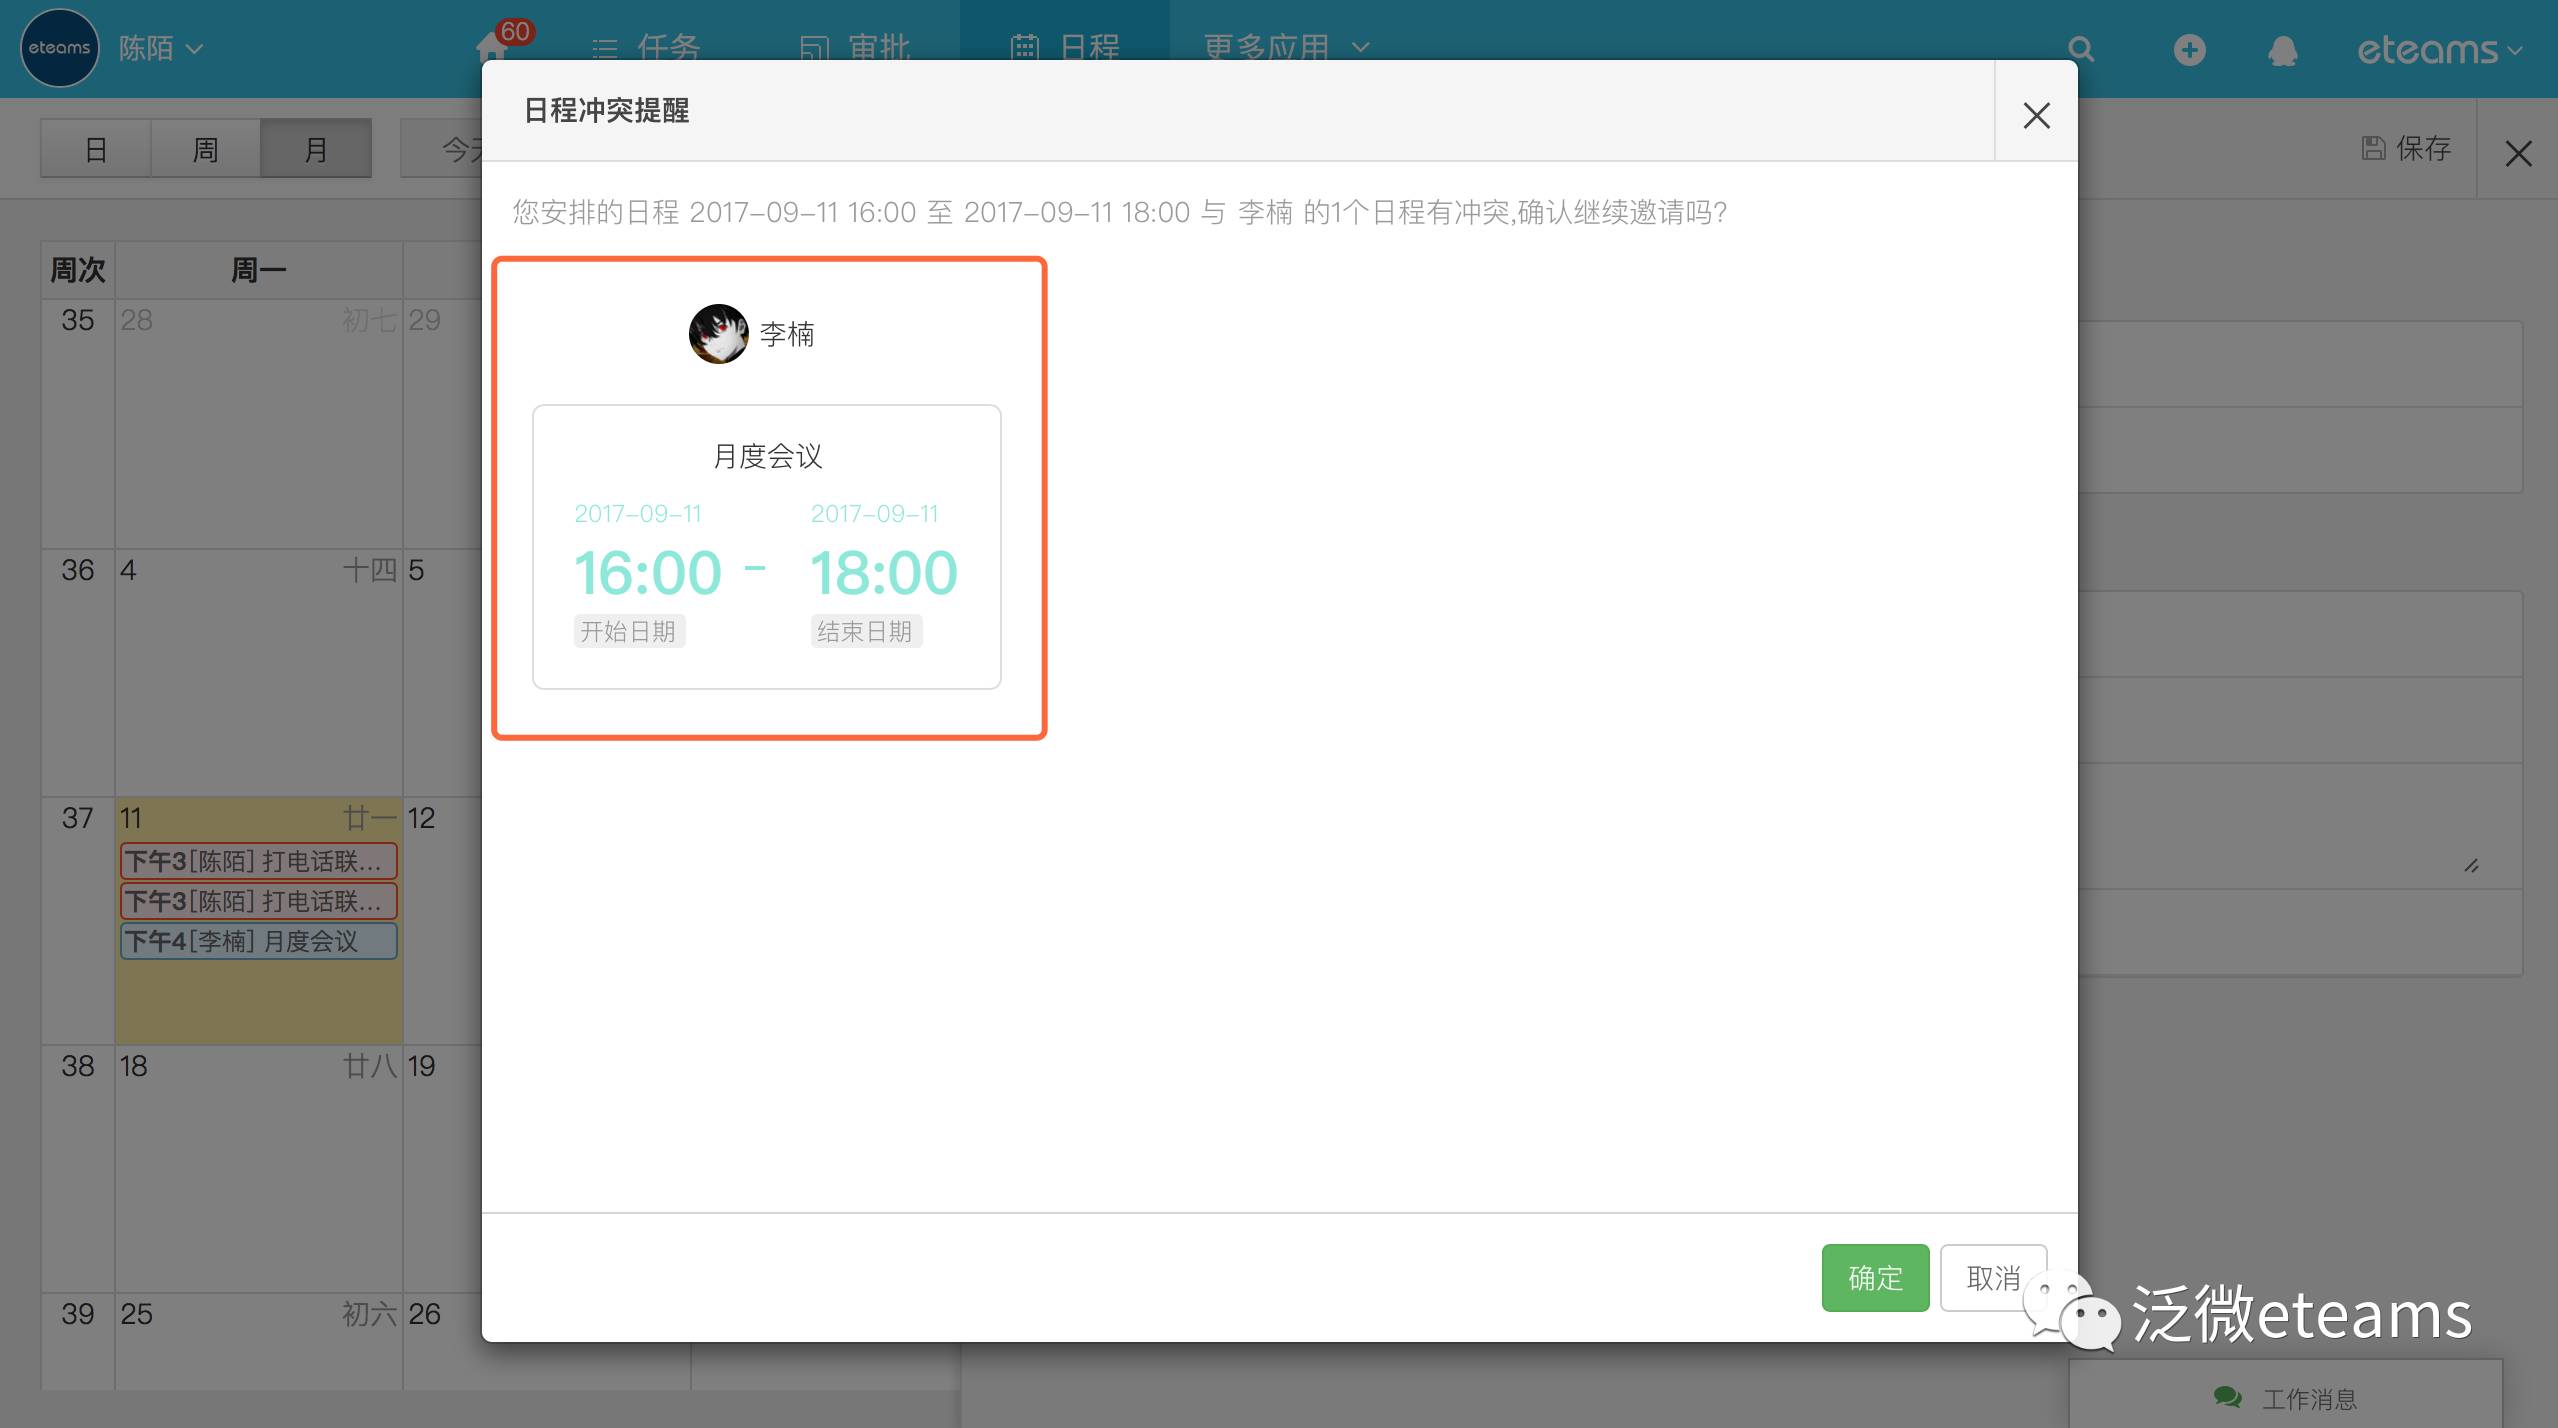Viewport: 2558px width, 1428px height.
Task: Click the search magnifier icon
Action: (x=2081, y=49)
